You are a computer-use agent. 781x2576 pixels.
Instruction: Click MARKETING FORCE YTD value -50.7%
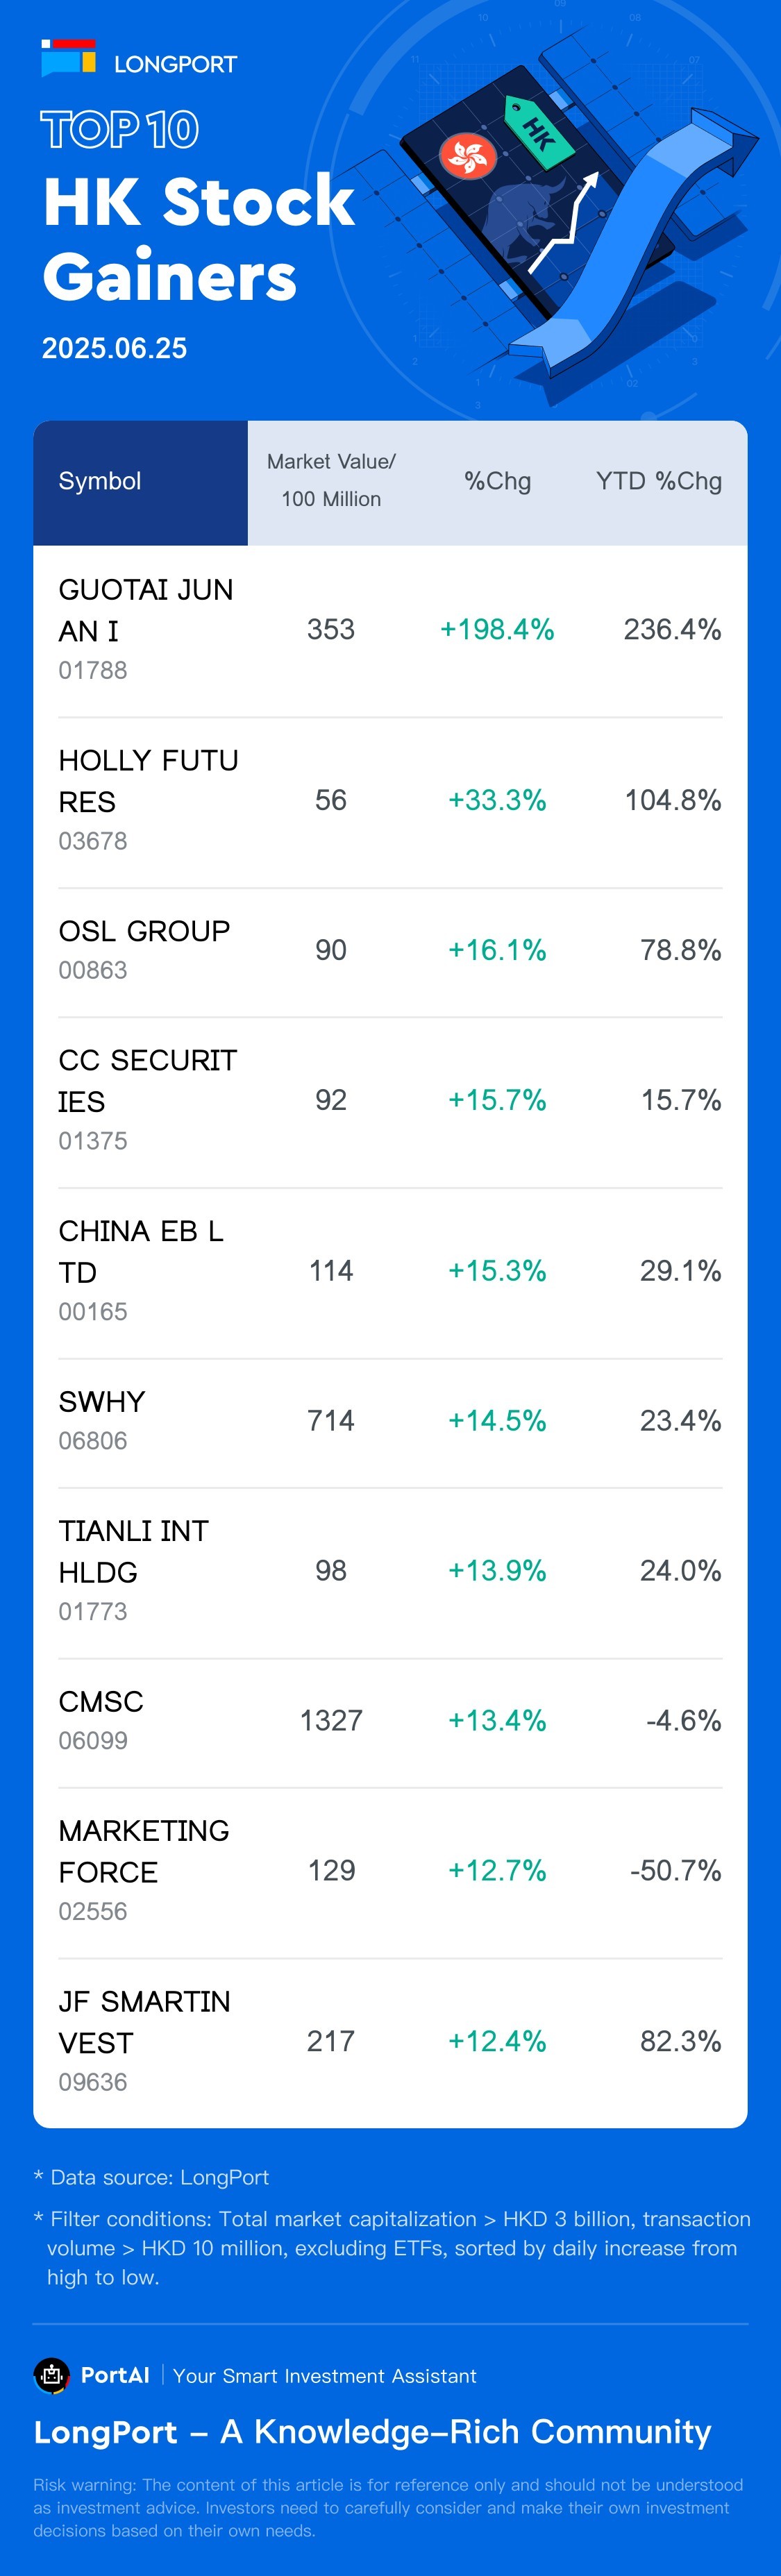coord(675,1871)
